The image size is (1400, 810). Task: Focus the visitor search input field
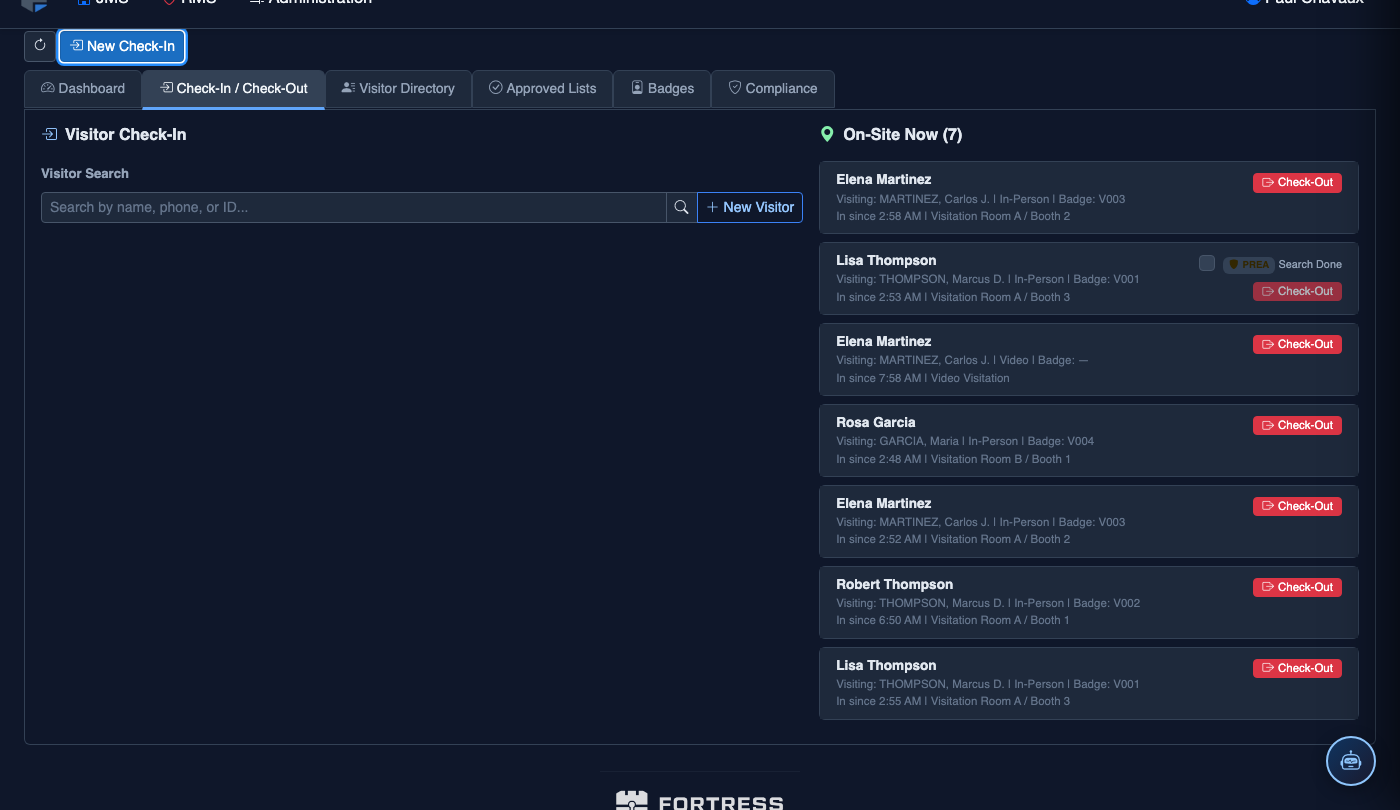point(354,207)
